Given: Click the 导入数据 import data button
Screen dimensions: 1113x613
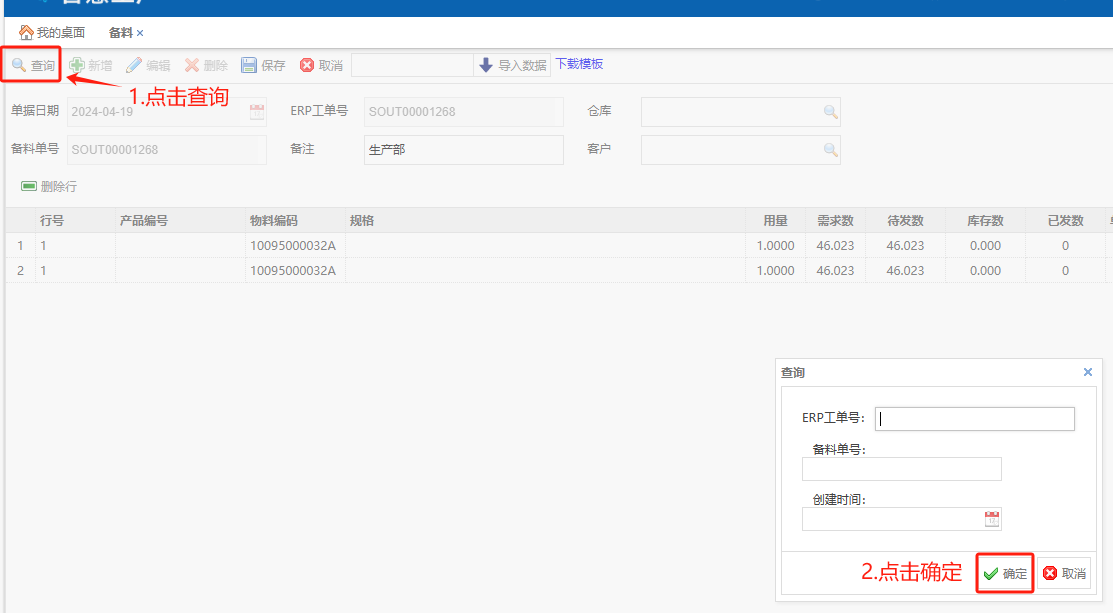Looking at the screenshot, I should click(512, 66).
